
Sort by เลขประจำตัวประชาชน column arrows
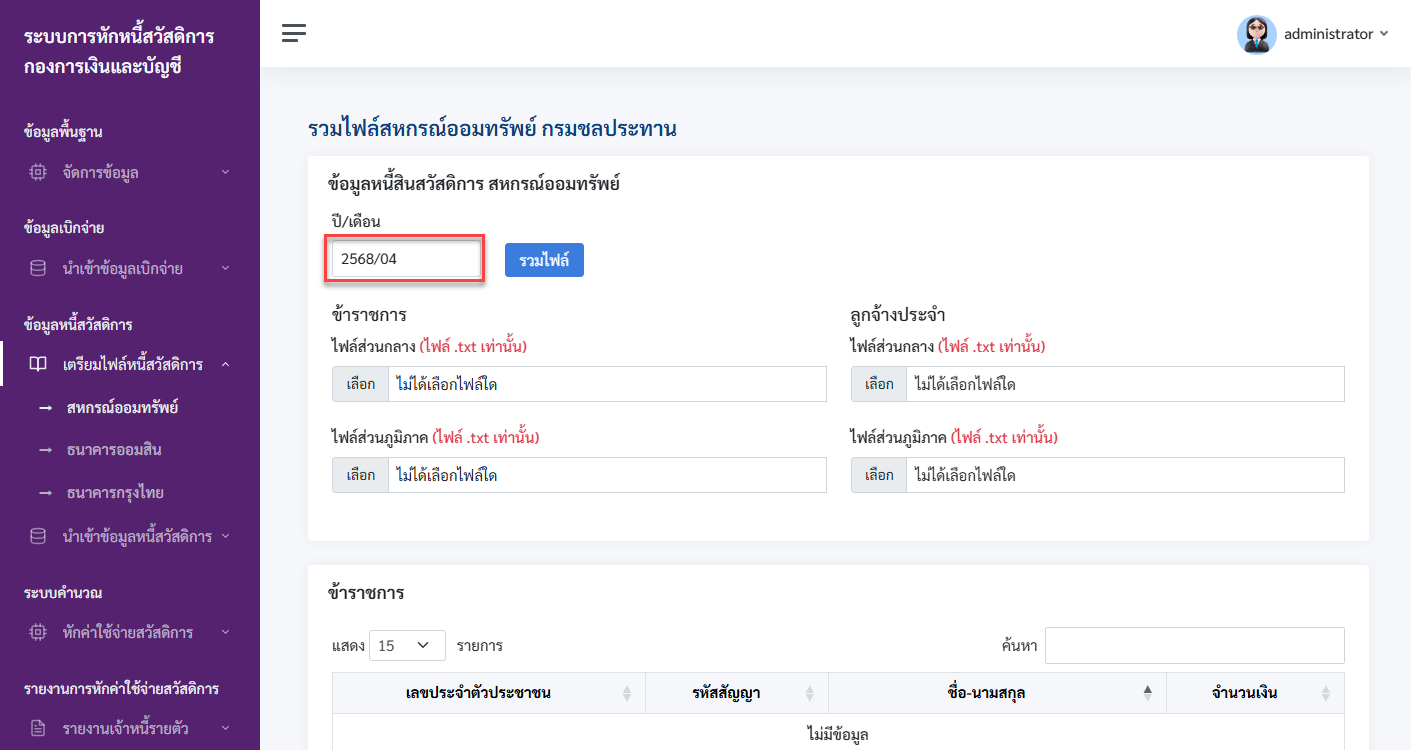click(x=627, y=693)
